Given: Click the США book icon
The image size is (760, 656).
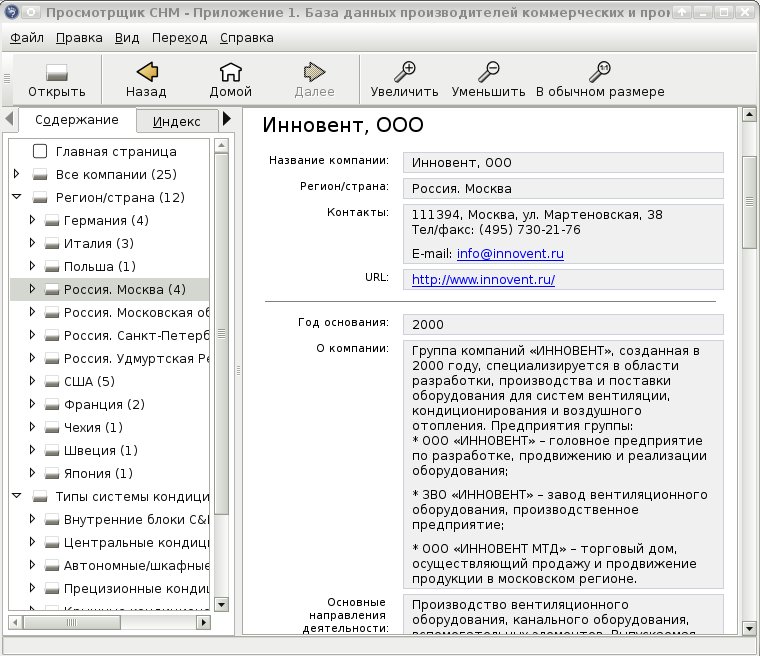Looking at the screenshot, I should pos(51,382).
